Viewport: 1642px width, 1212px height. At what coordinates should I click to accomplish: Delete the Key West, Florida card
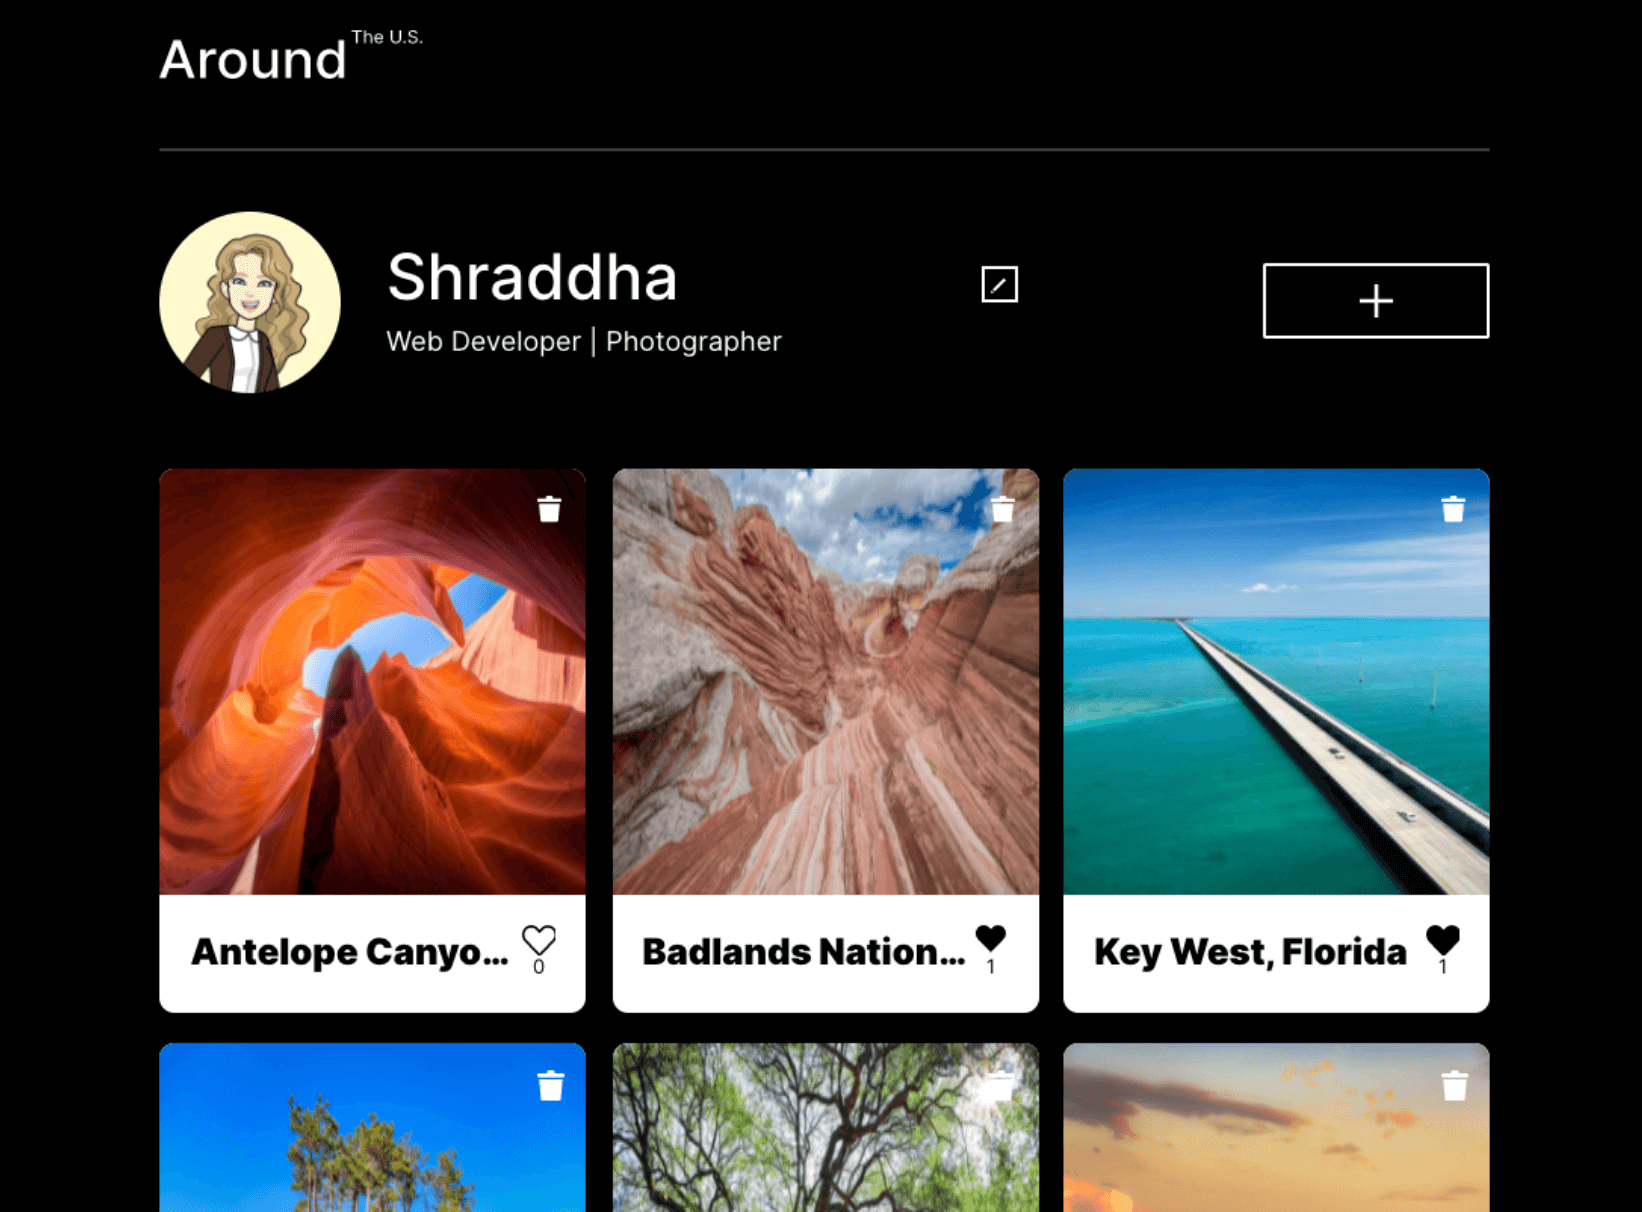click(x=1453, y=509)
